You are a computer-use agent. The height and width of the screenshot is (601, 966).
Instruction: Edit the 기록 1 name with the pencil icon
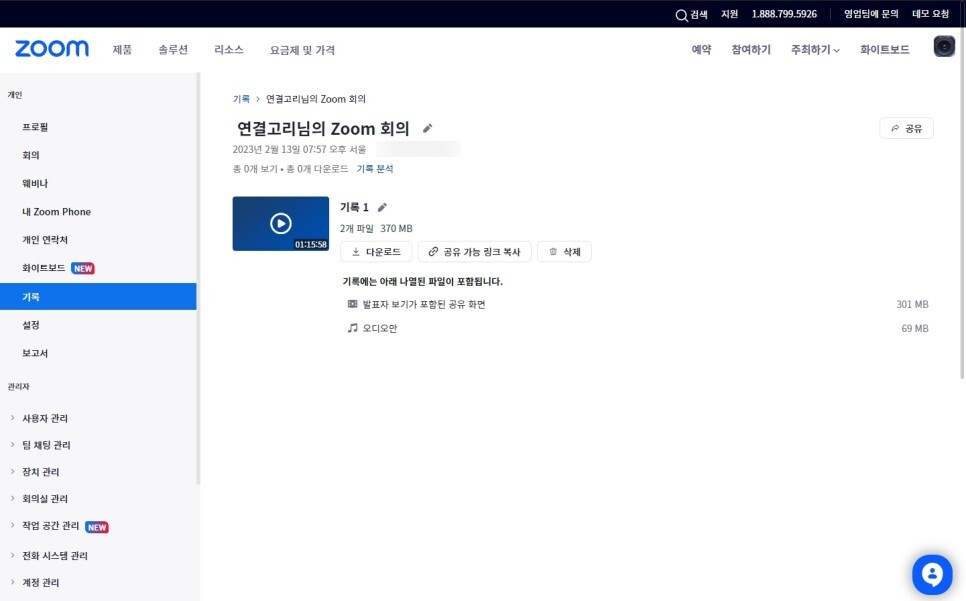click(382, 208)
